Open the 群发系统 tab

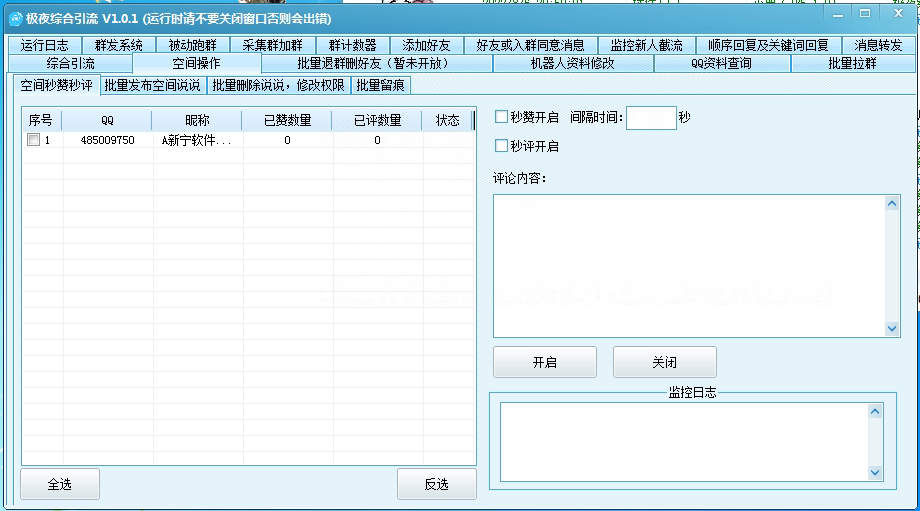119,45
